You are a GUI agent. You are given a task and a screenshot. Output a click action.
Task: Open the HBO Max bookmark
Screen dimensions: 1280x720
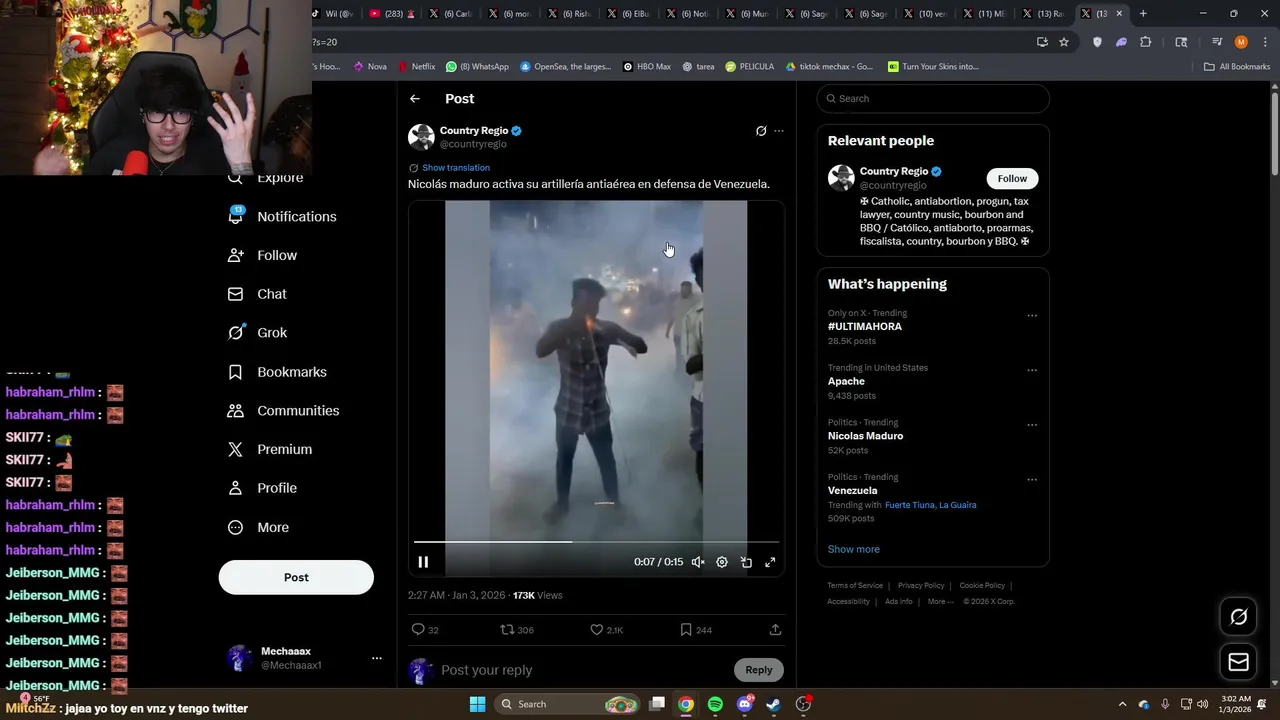(647, 67)
